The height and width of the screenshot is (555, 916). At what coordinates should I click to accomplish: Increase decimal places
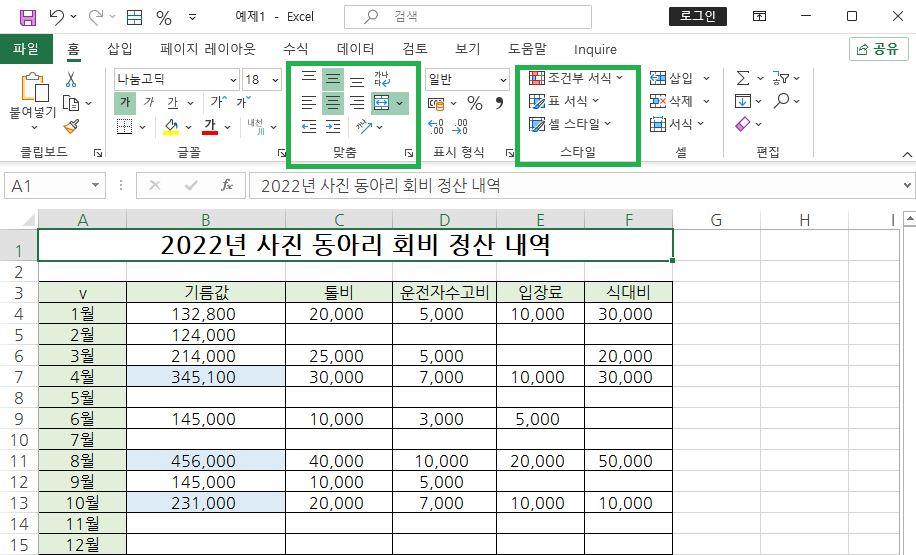pyautogui.click(x=436, y=126)
